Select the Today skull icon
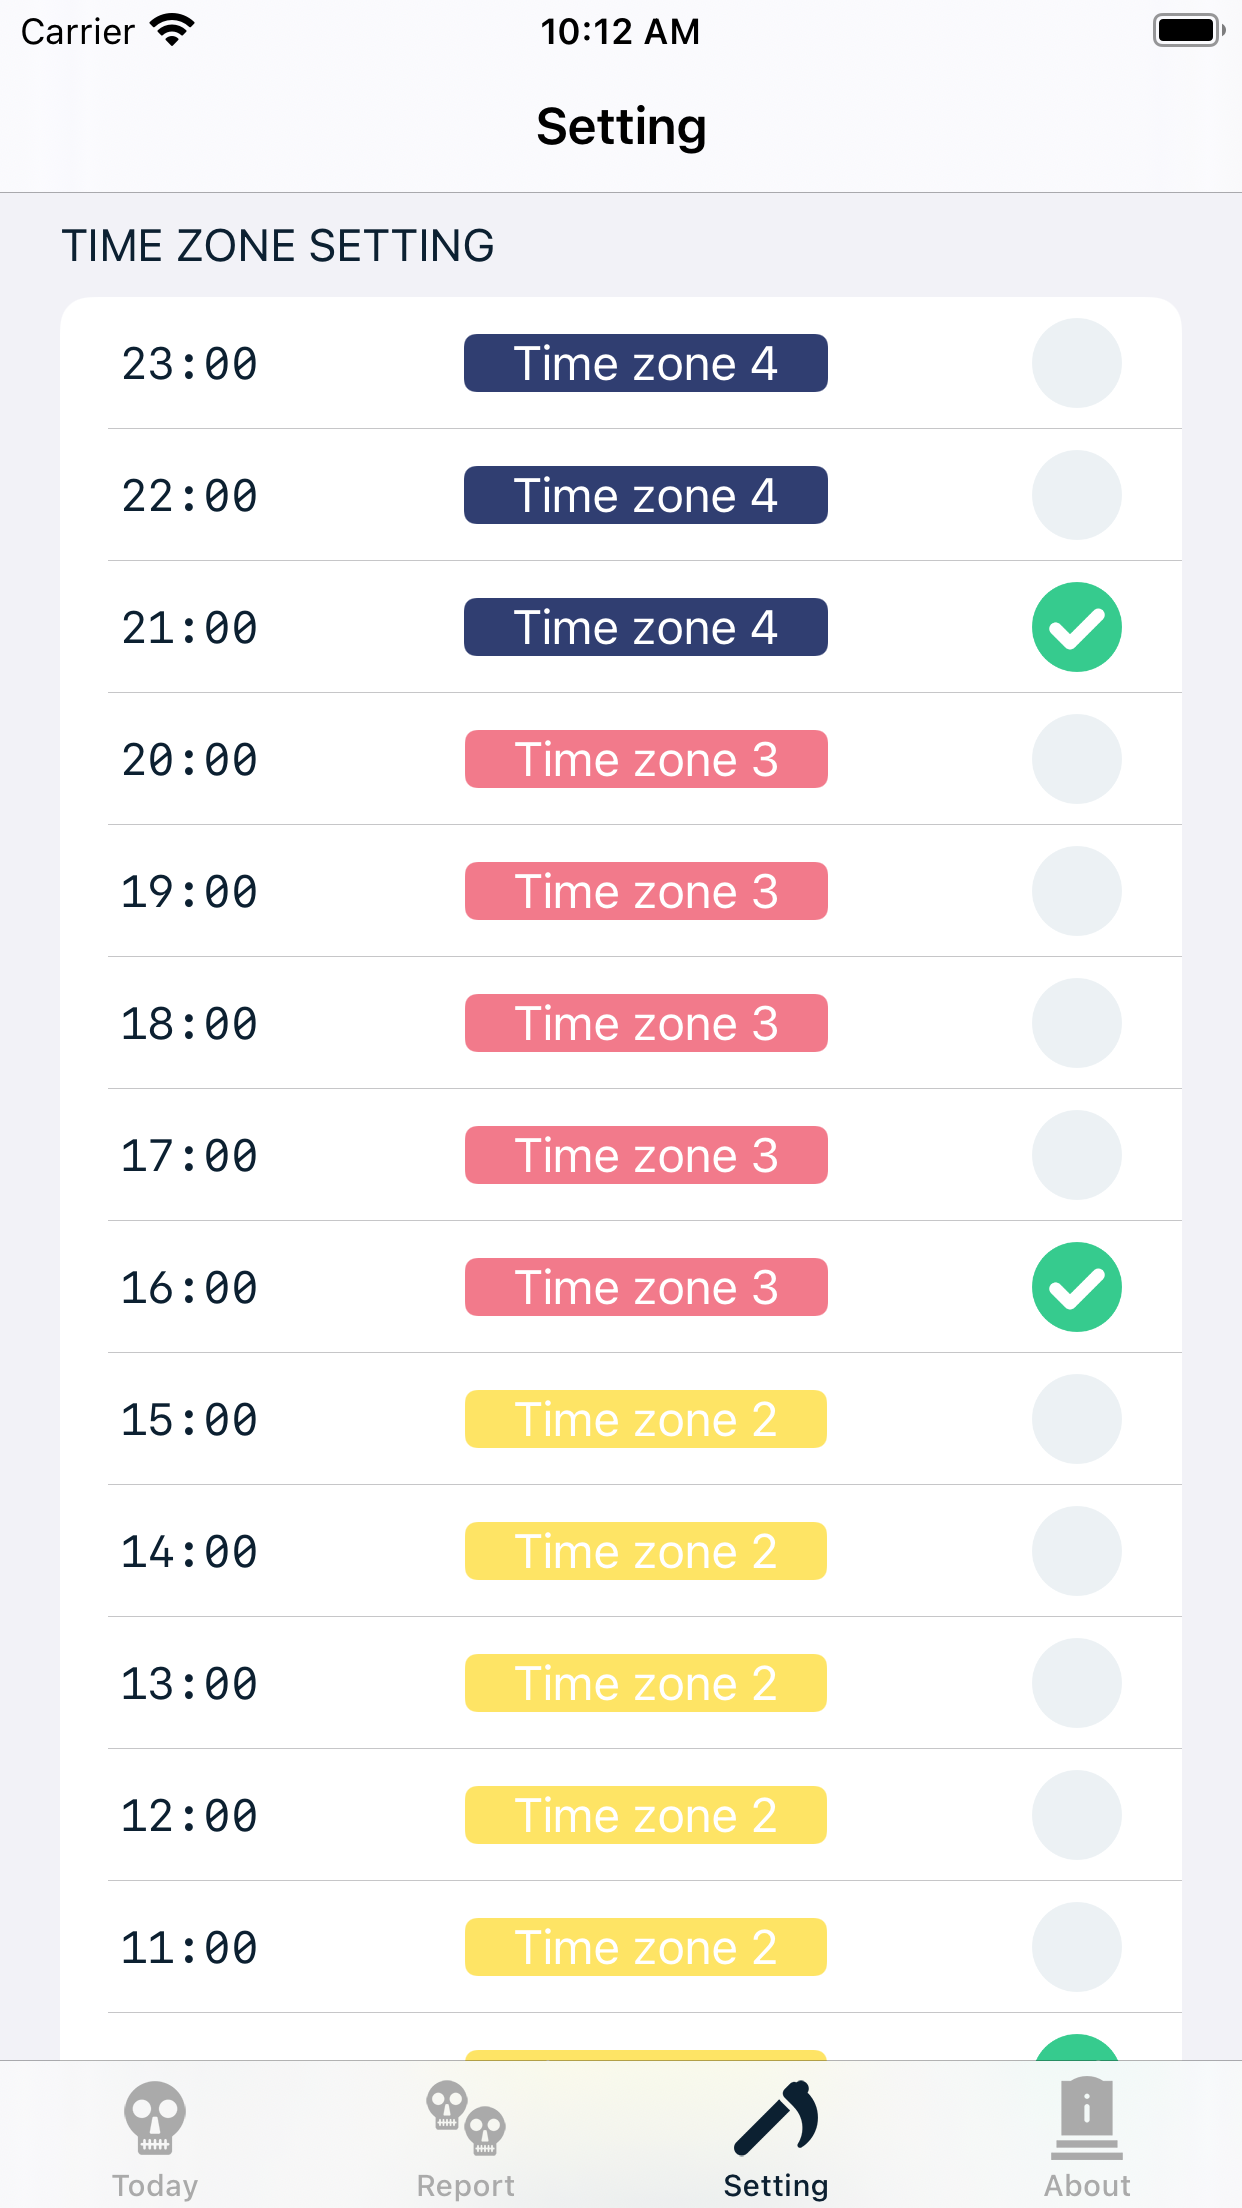The height and width of the screenshot is (2208, 1242). 155,2115
